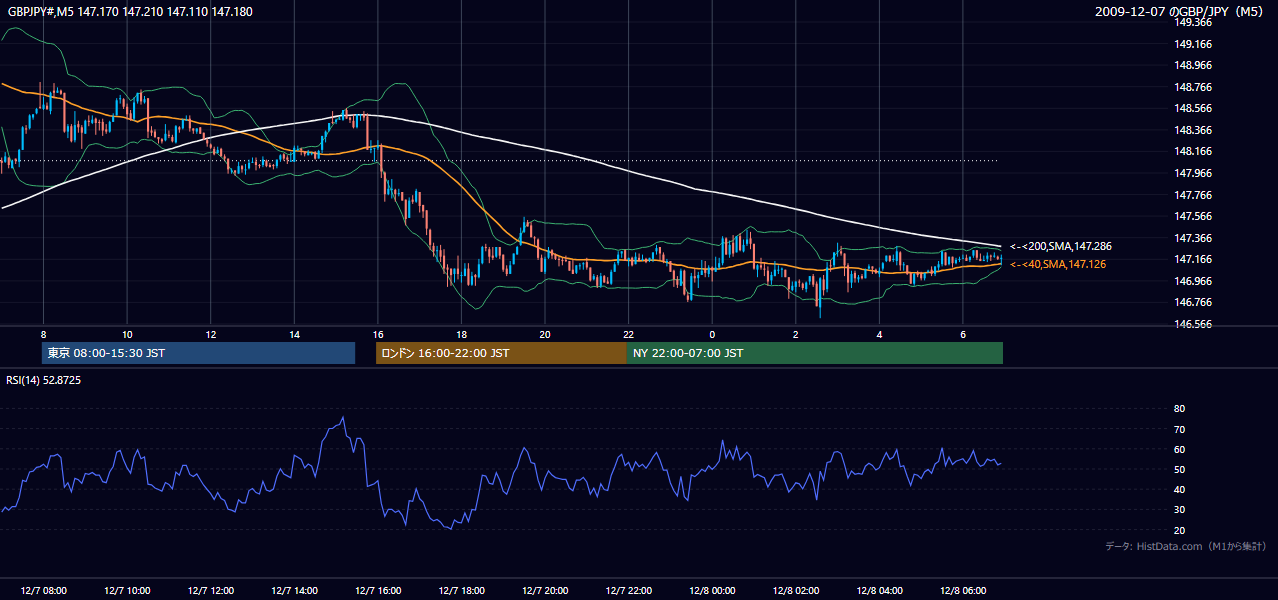Click the 12/7 20:00 time label
The image size is (1278, 600).
(544, 590)
